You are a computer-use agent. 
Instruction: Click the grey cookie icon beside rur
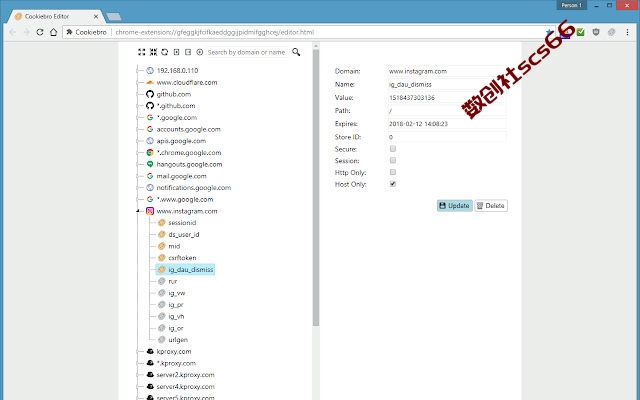click(x=162, y=281)
